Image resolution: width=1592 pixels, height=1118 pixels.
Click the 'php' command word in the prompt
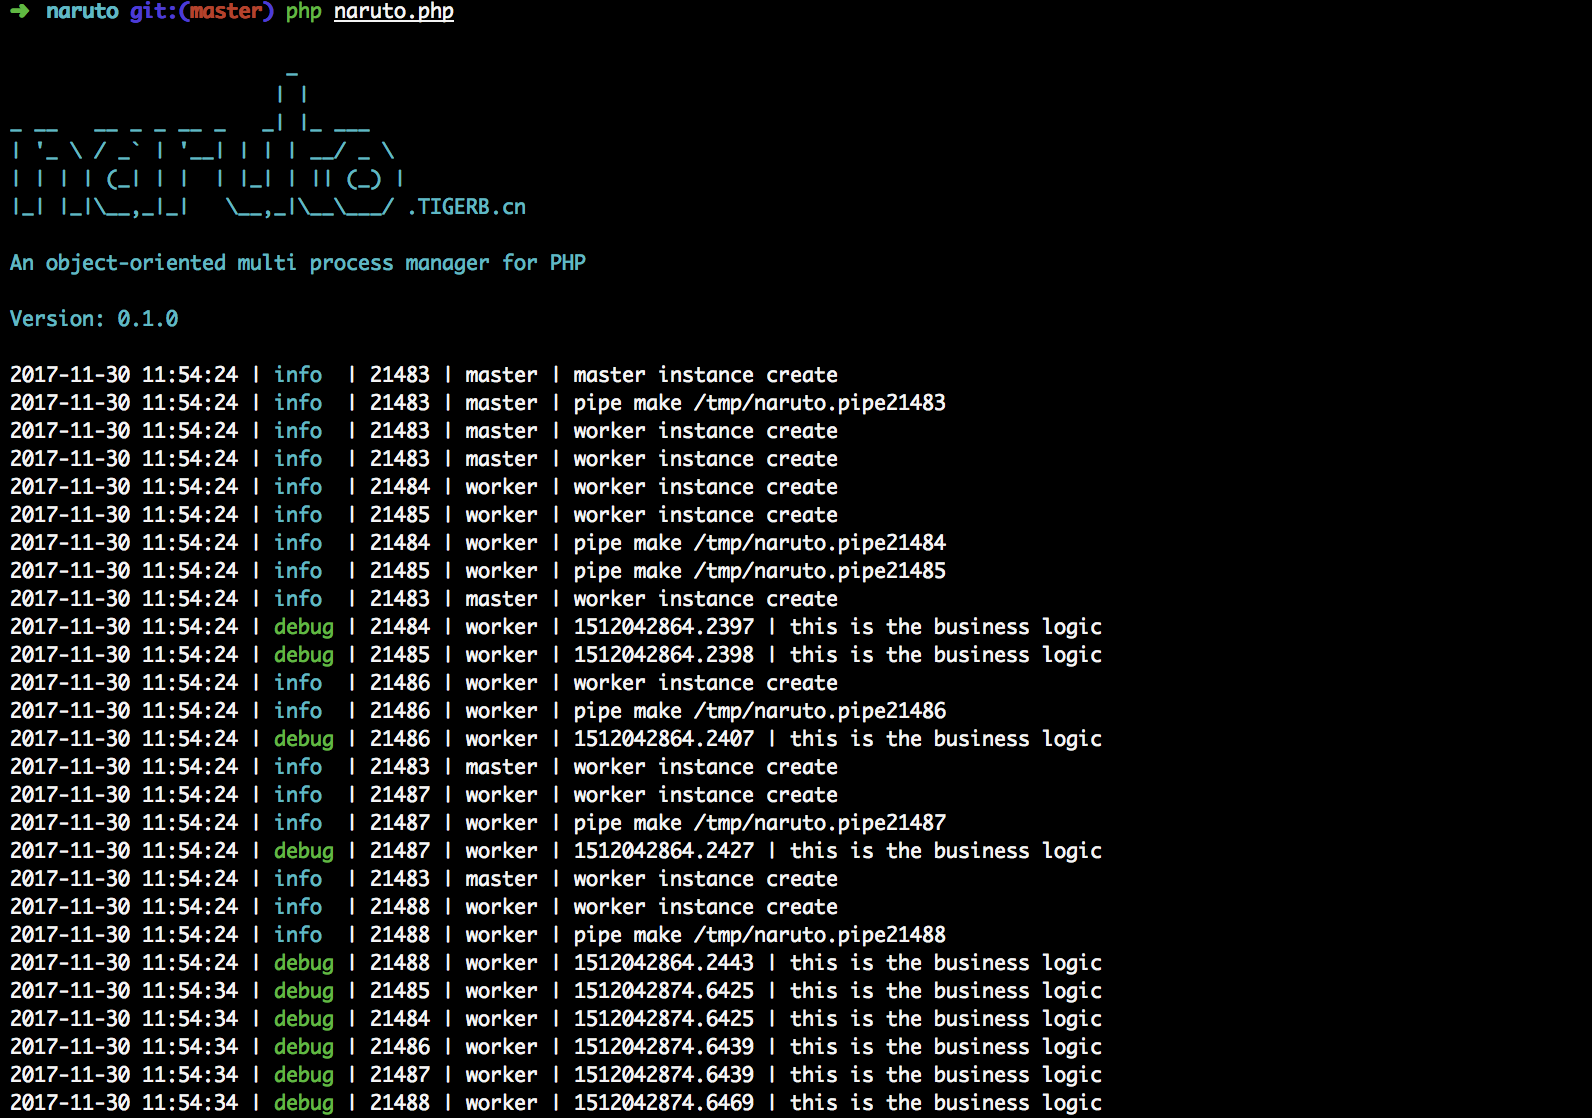pos(304,13)
